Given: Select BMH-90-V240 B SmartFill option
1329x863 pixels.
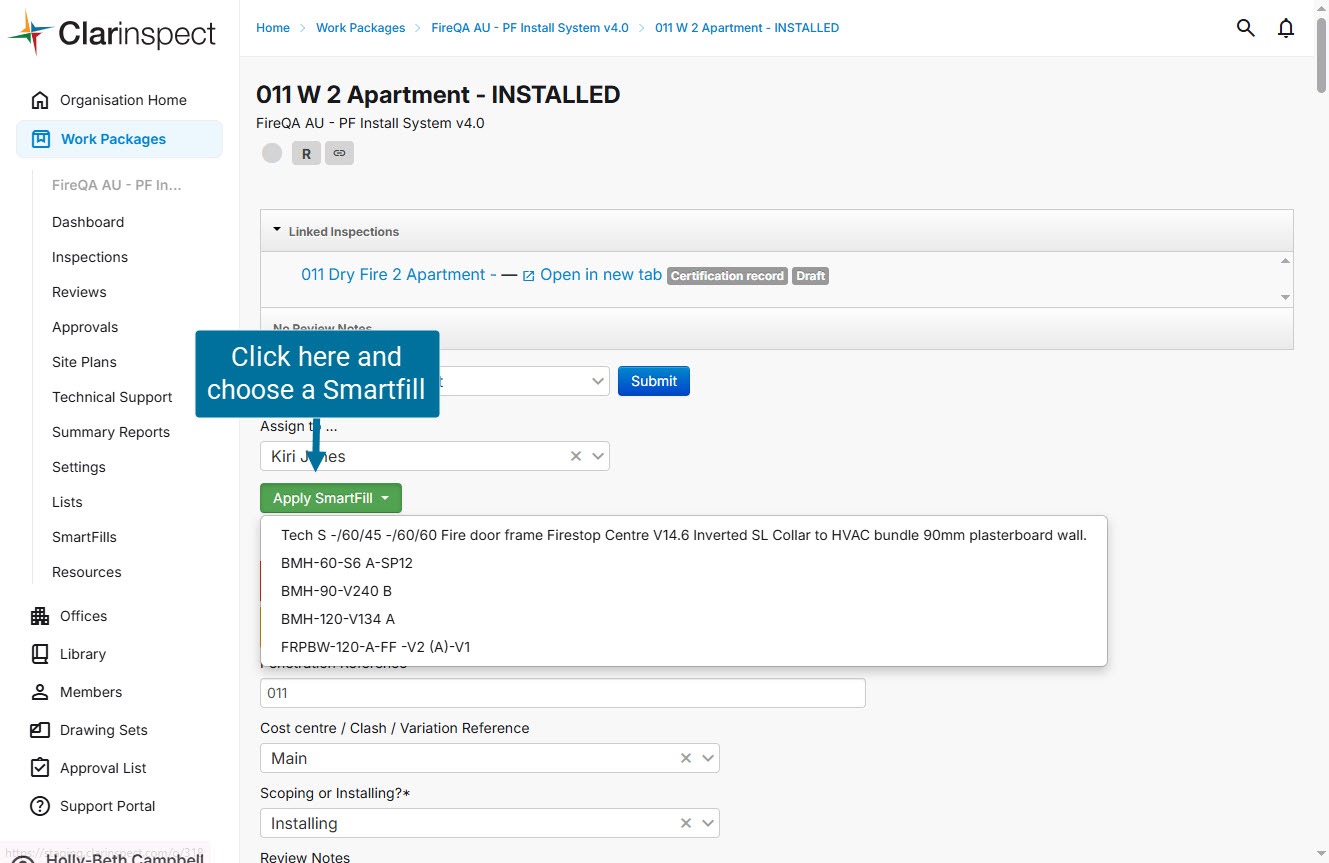Looking at the screenshot, I should (x=336, y=591).
